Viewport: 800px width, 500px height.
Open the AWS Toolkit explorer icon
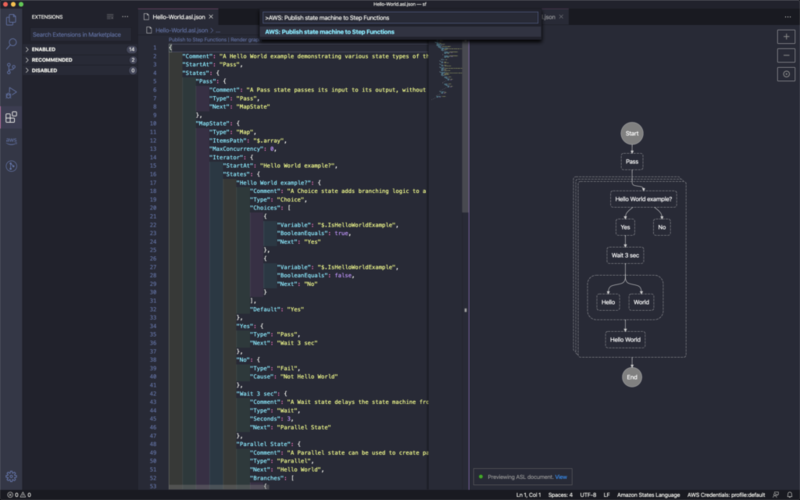click(x=11, y=141)
